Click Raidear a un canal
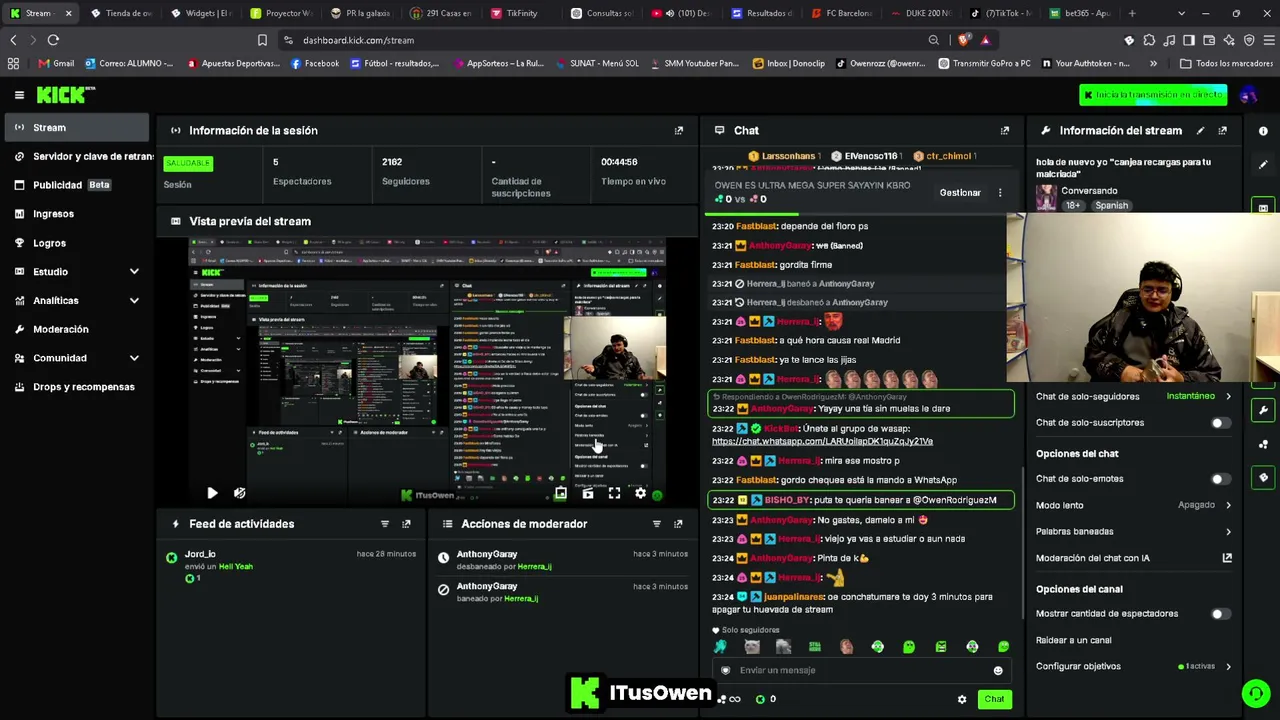Viewport: 1280px width, 720px height. pyautogui.click(x=1073, y=640)
